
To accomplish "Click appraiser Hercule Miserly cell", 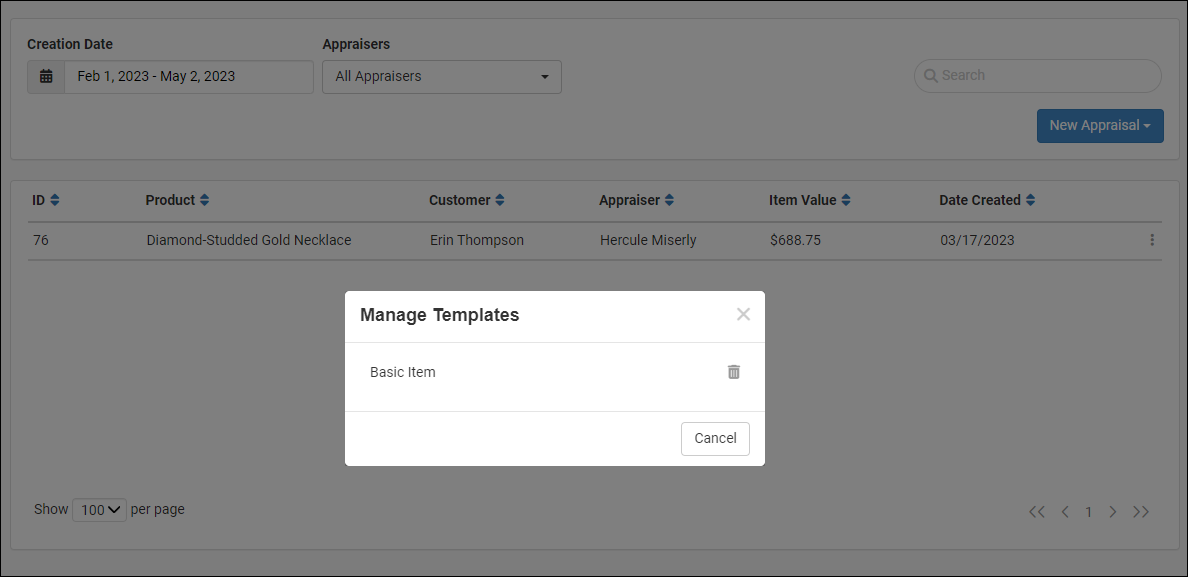I will pyautogui.click(x=648, y=240).
